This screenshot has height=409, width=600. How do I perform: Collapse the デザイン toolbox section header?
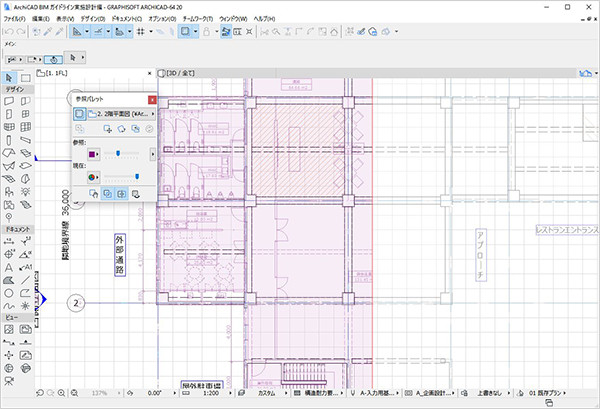pos(18,90)
